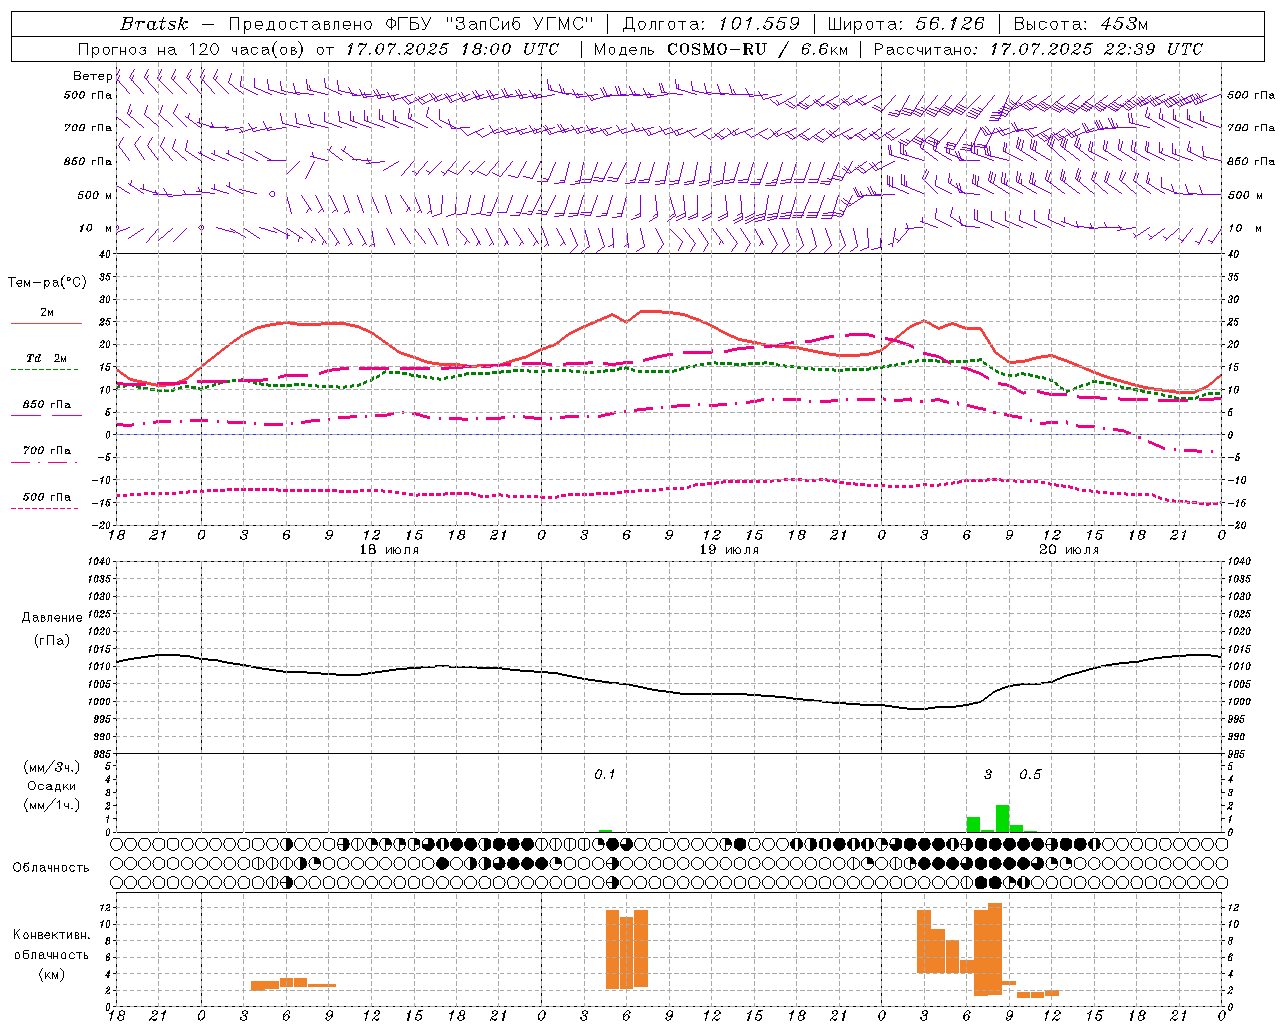Click the tallest green precipitation bar on 20 июля

tap(1002, 818)
